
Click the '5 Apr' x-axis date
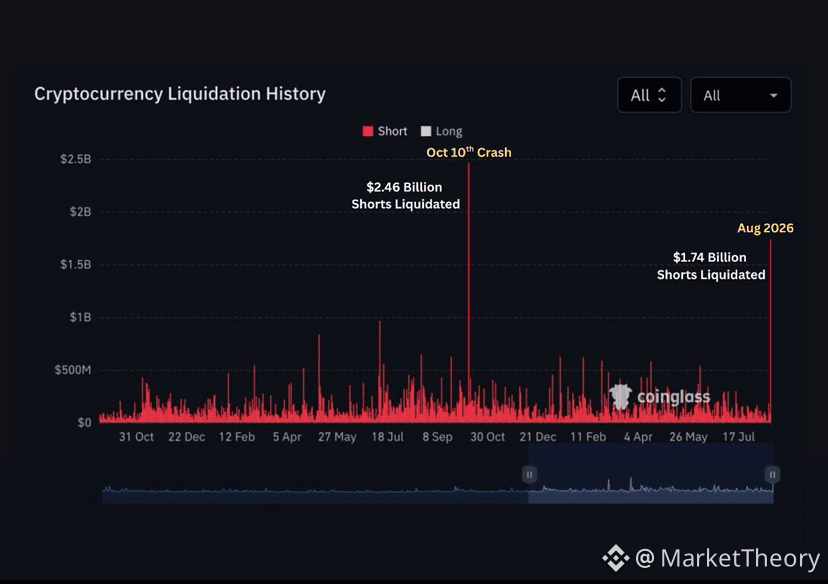tap(287, 437)
